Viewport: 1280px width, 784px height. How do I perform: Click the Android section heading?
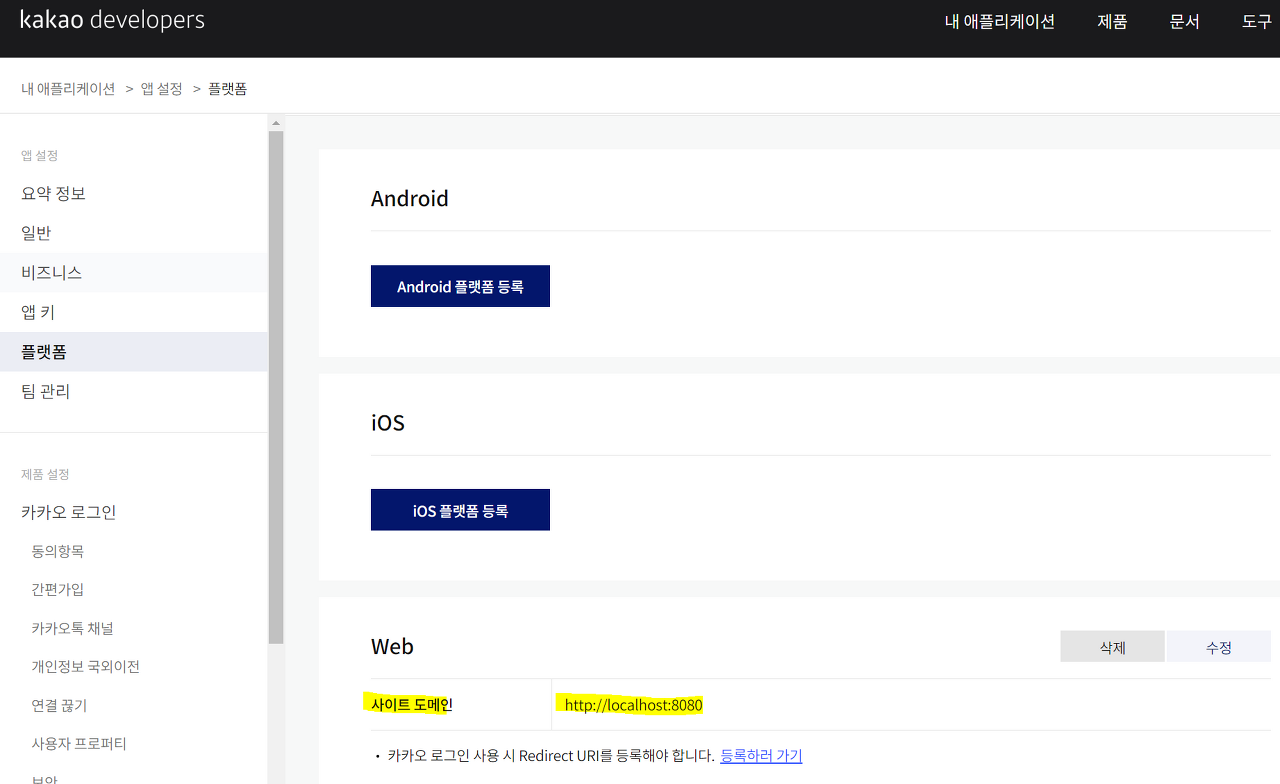pos(410,199)
